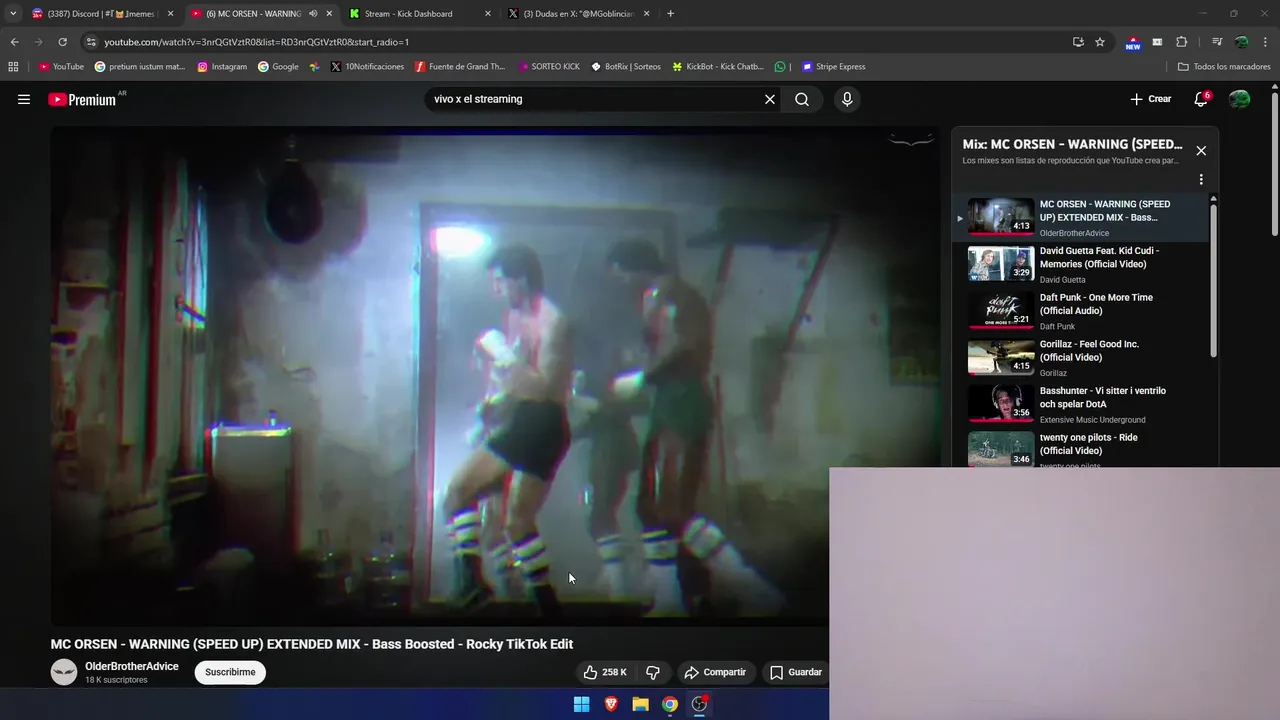Open OlderBrotherAdvice channel name
This screenshot has height=720, width=1280.
132,666
